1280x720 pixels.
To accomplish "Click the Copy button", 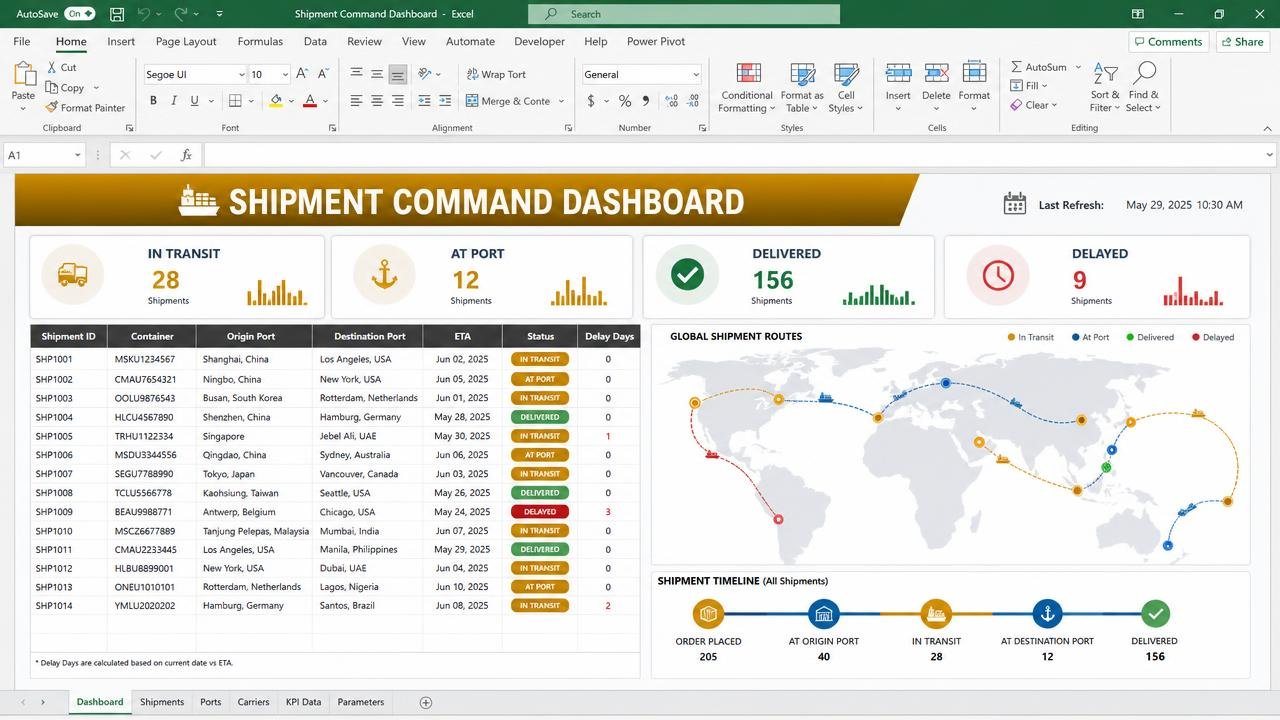I will tap(65, 87).
